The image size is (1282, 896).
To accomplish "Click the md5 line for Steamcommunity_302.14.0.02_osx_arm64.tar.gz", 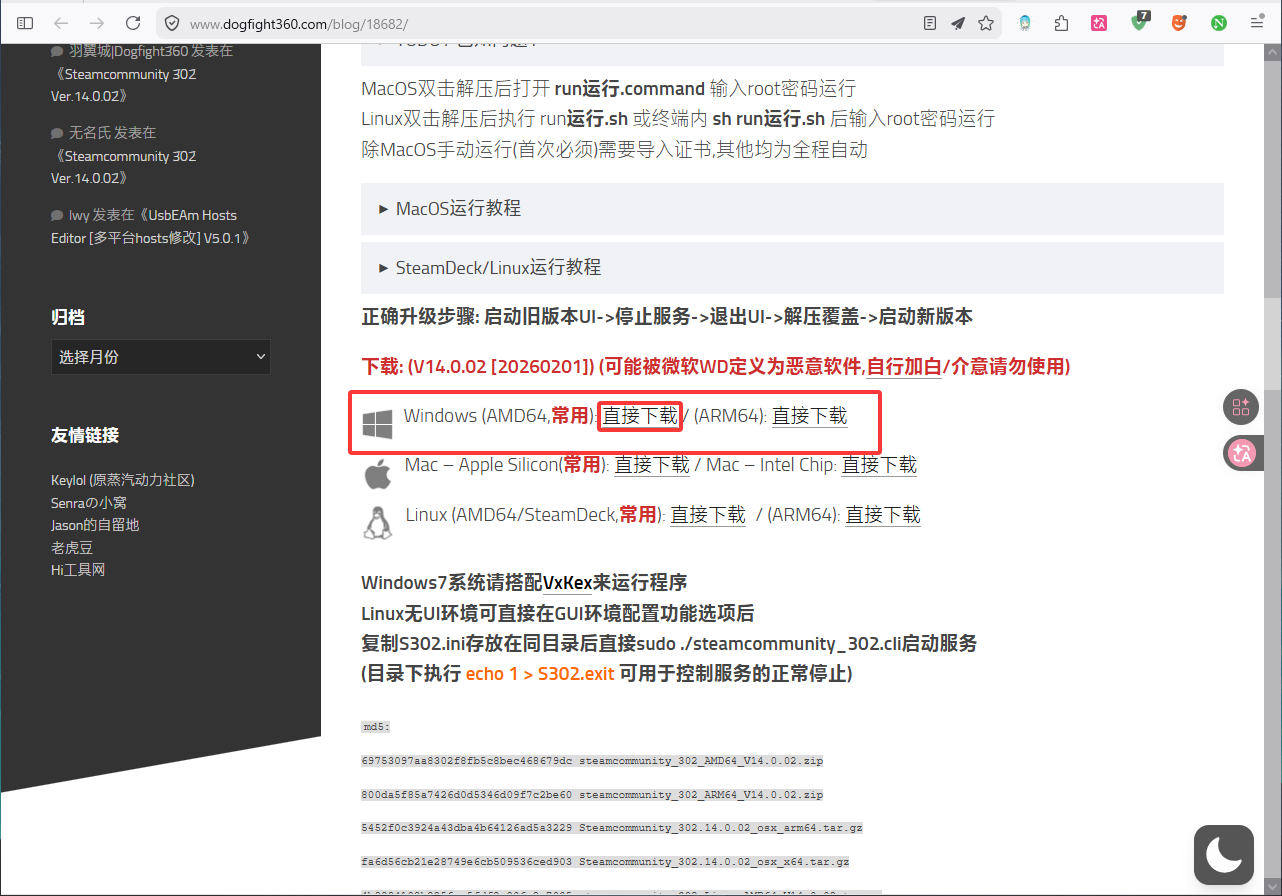I will pyautogui.click(x=612, y=828).
